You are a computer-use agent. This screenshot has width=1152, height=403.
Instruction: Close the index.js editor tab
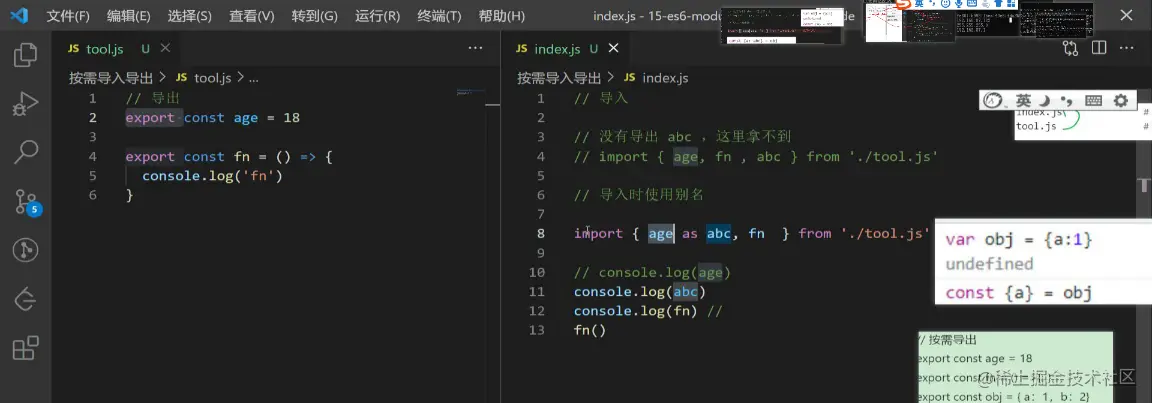coord(613,48)
